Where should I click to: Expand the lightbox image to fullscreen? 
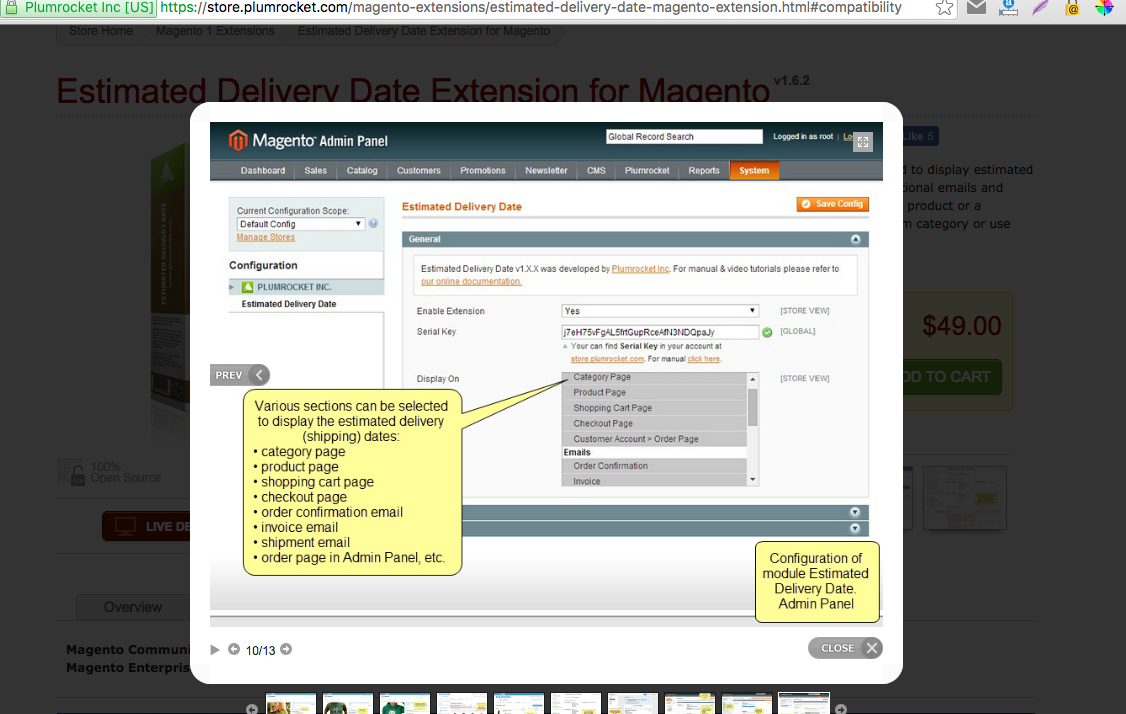click(863, 142)
